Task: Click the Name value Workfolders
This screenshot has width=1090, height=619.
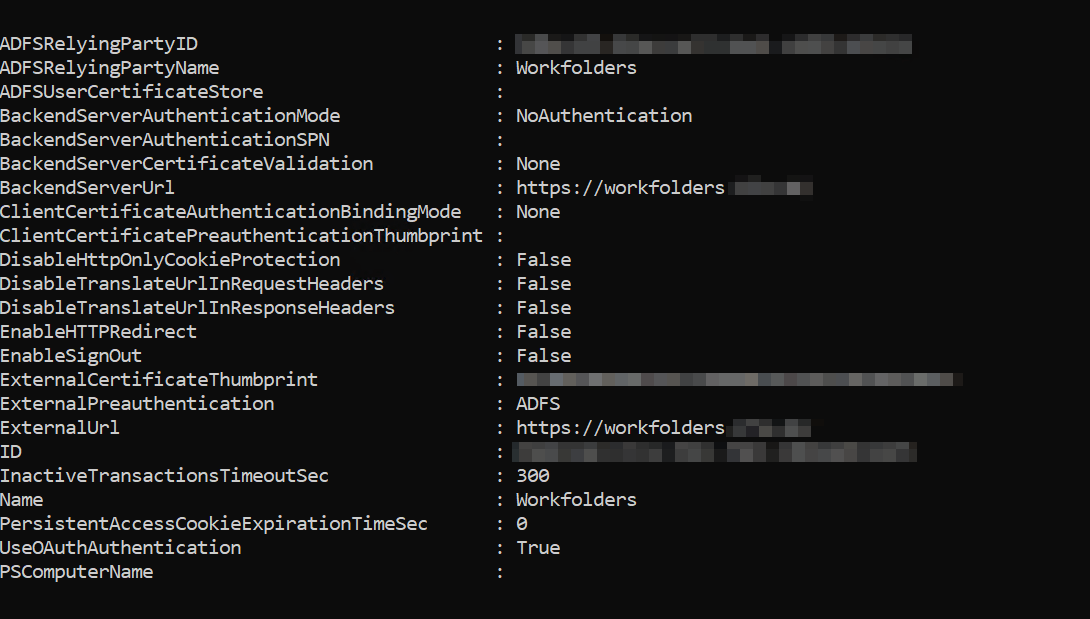Action: point(576,500)
